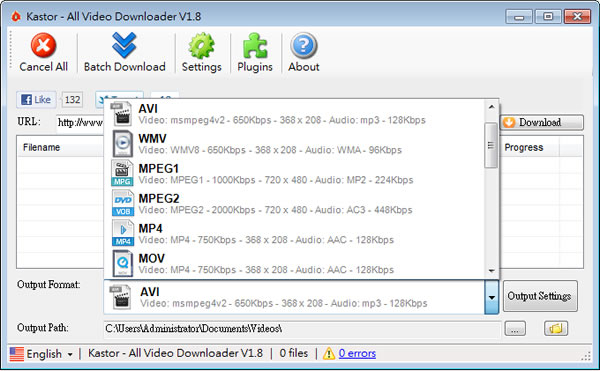Image resolution: width=600 pixels, height=371 pixels.
Task: Choose MOV format from the dropdown list
Action: tap(294, 264)
